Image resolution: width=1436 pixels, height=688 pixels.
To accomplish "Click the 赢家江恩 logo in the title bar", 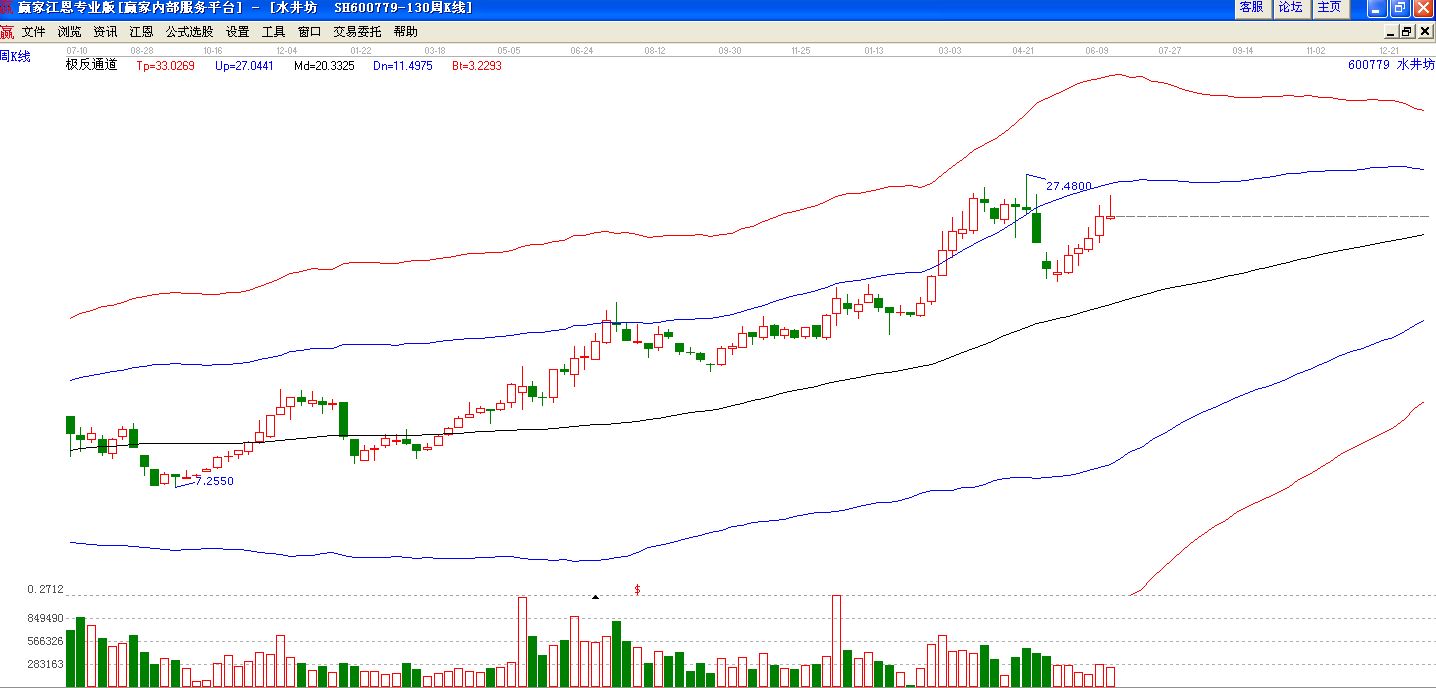I will 8,8.
